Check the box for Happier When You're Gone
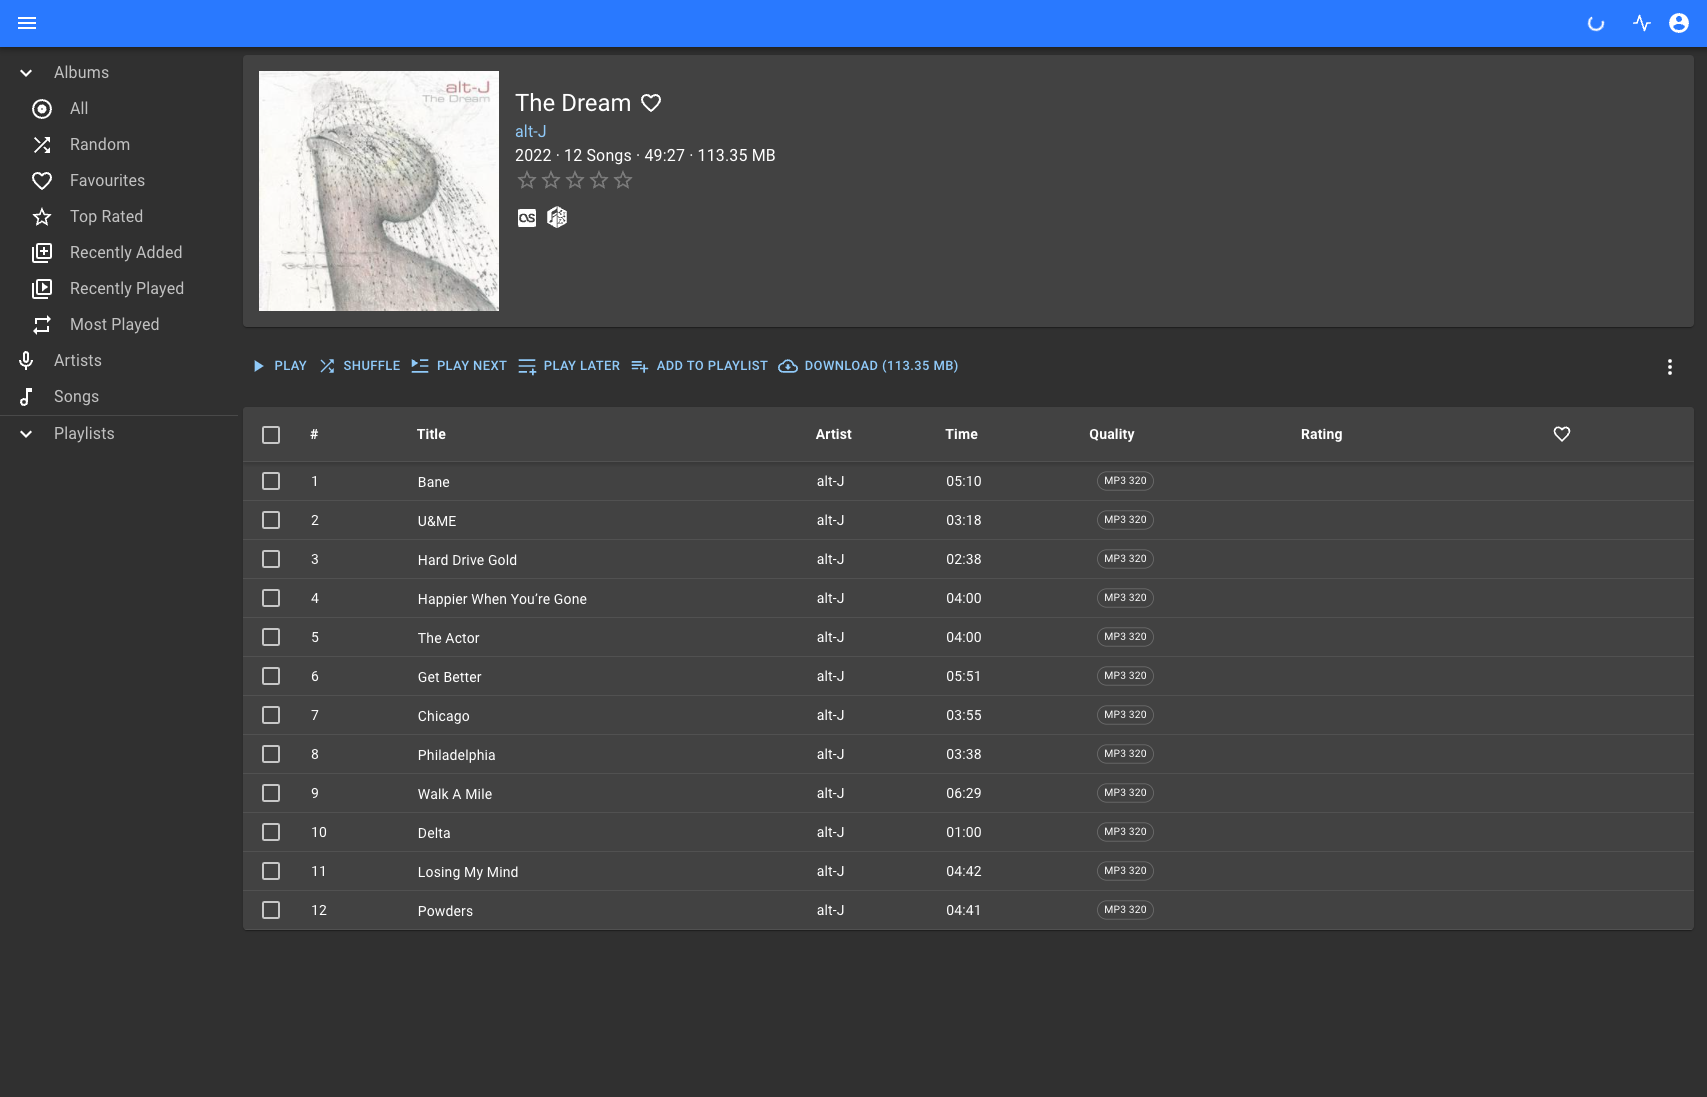The image size is (1707, 1097). point(271,598)
